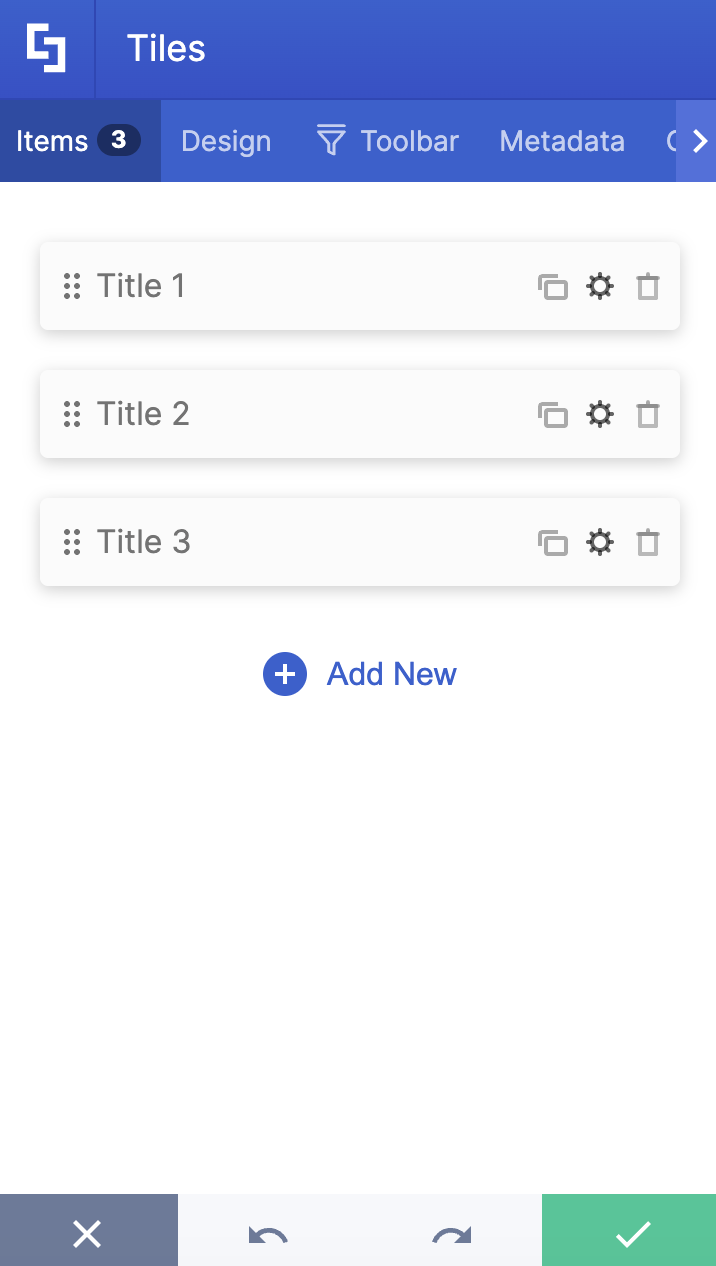Delete the Title 1 item

pyautogui.click(x=647, y=286)
